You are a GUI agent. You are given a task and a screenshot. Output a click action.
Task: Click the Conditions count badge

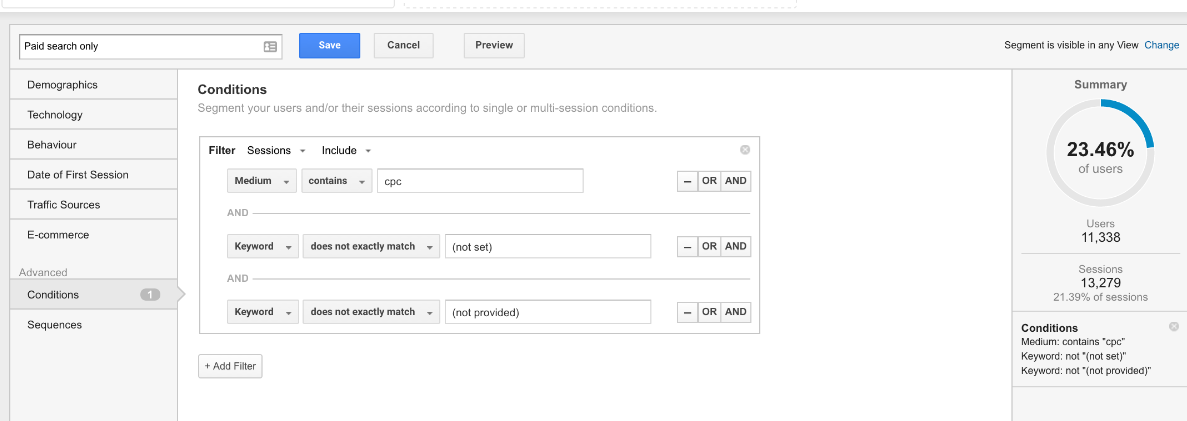[150, 295]
